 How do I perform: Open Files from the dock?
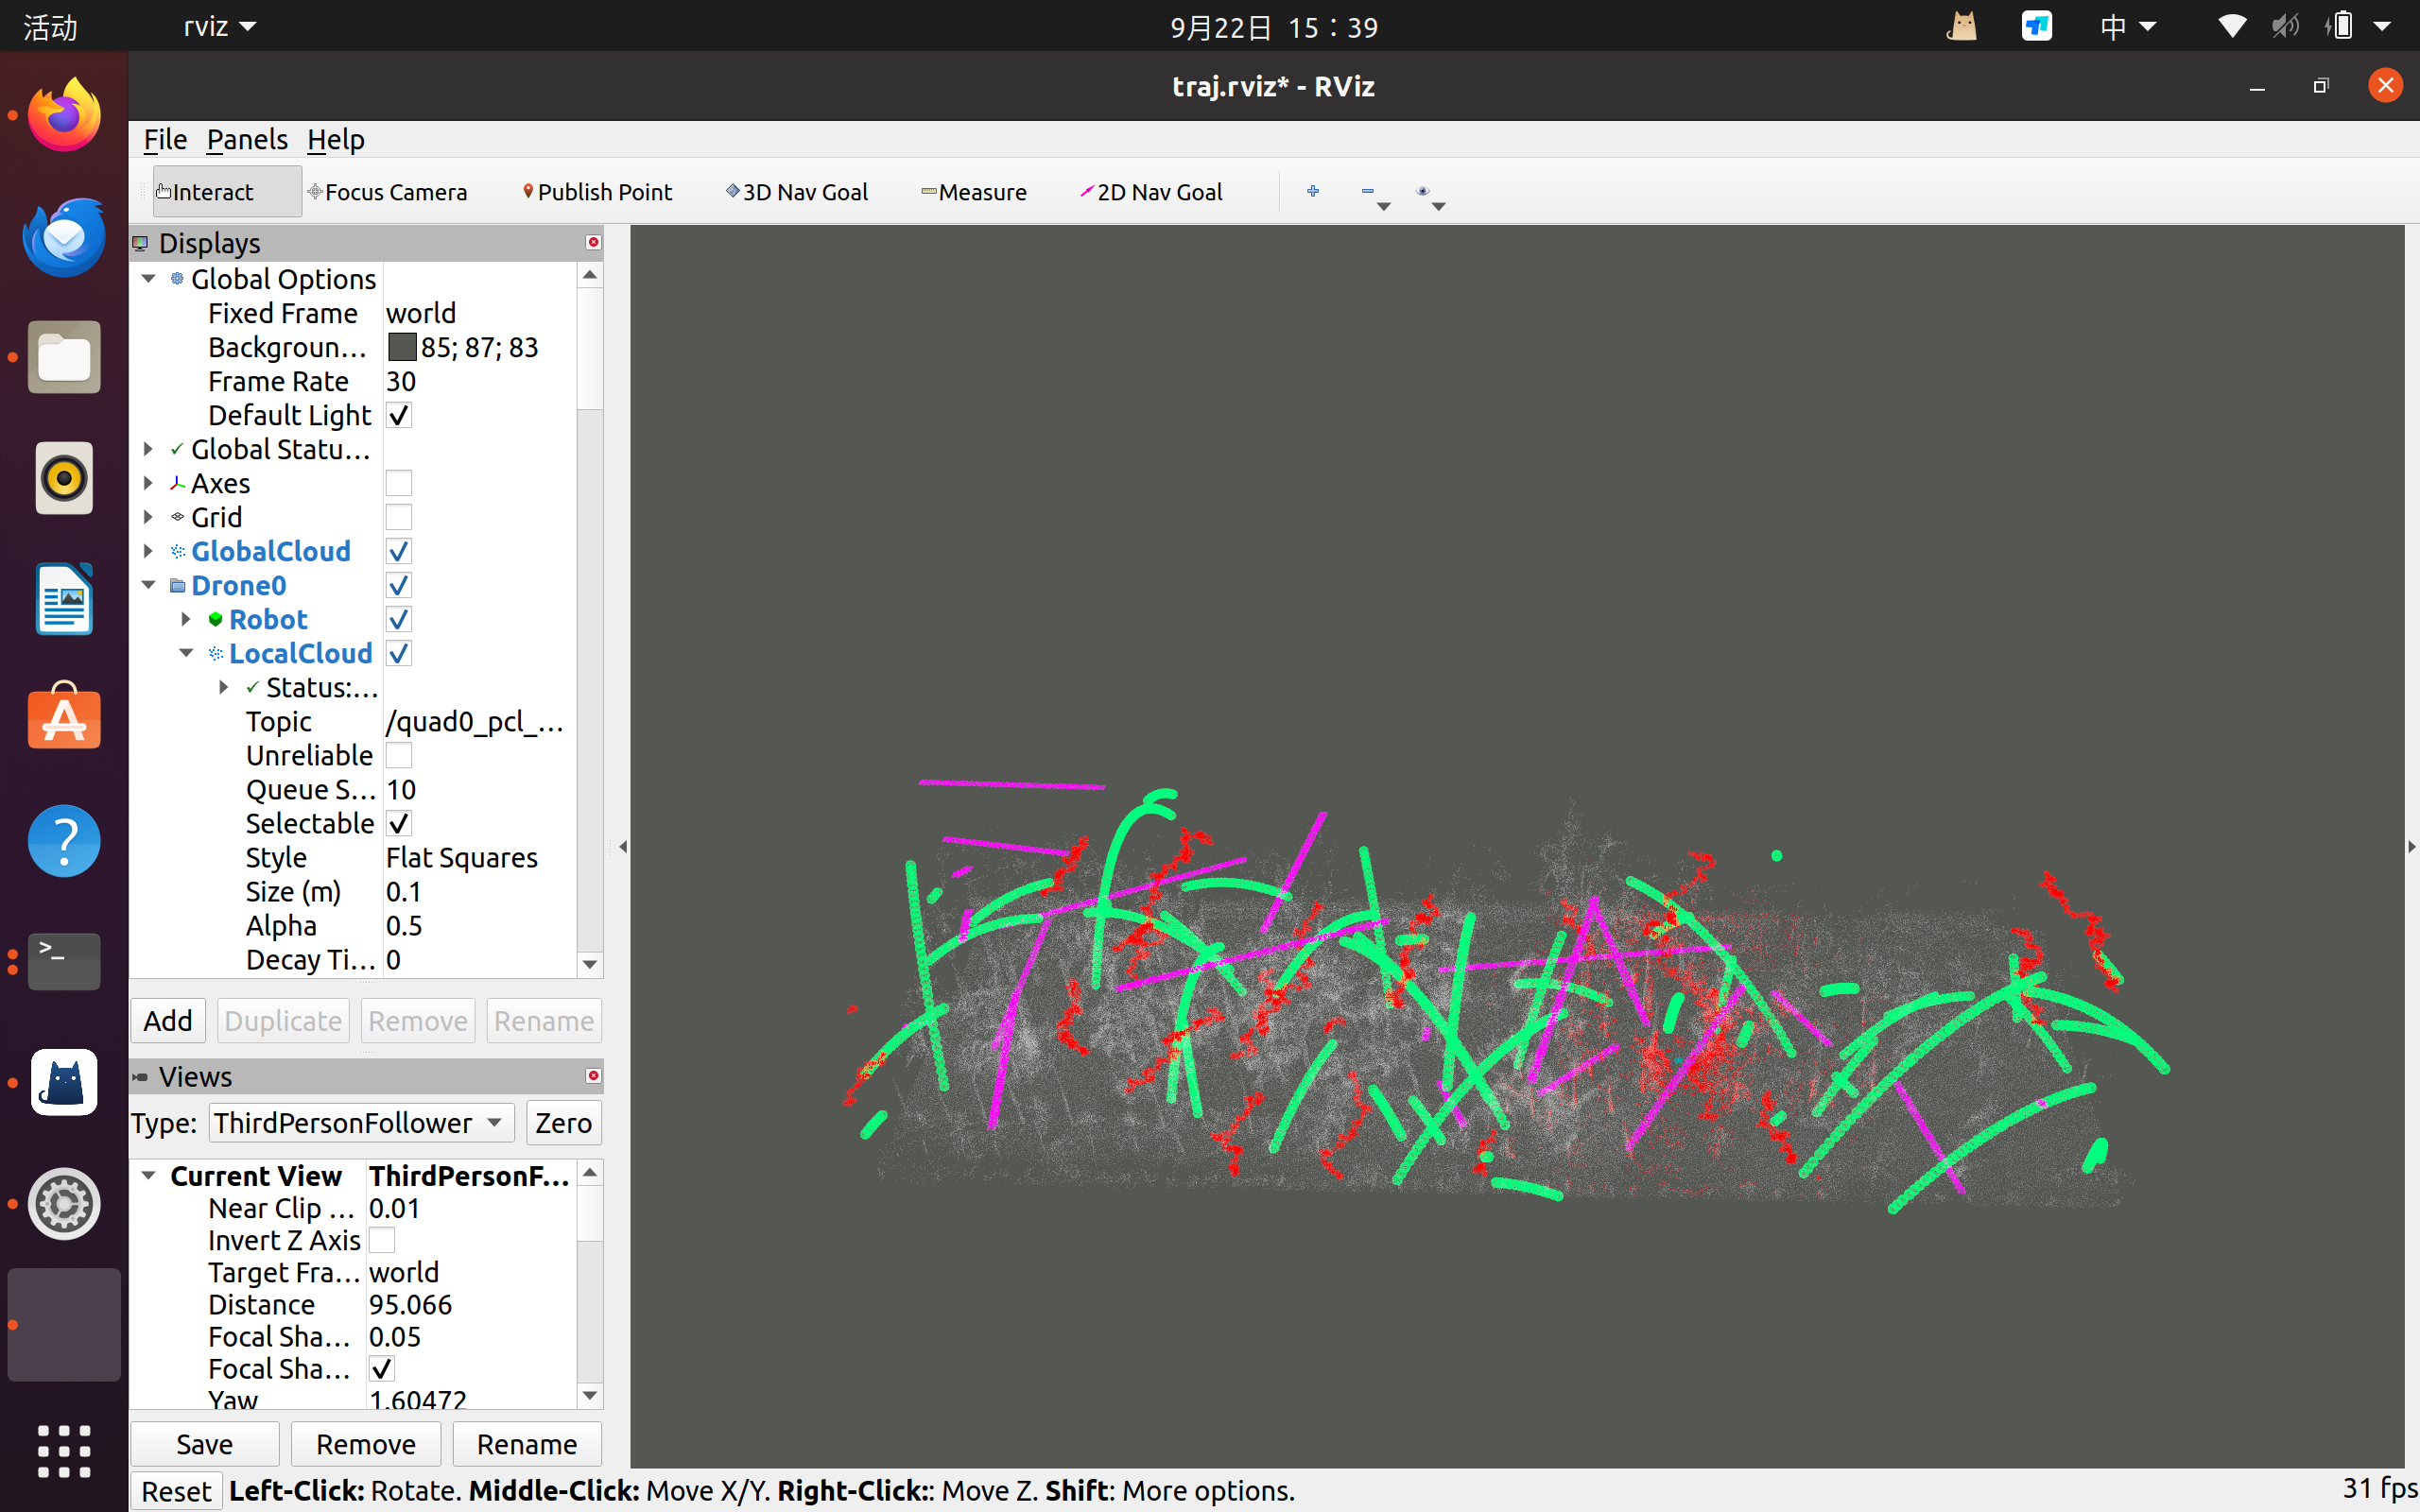[x=64, y=358]
